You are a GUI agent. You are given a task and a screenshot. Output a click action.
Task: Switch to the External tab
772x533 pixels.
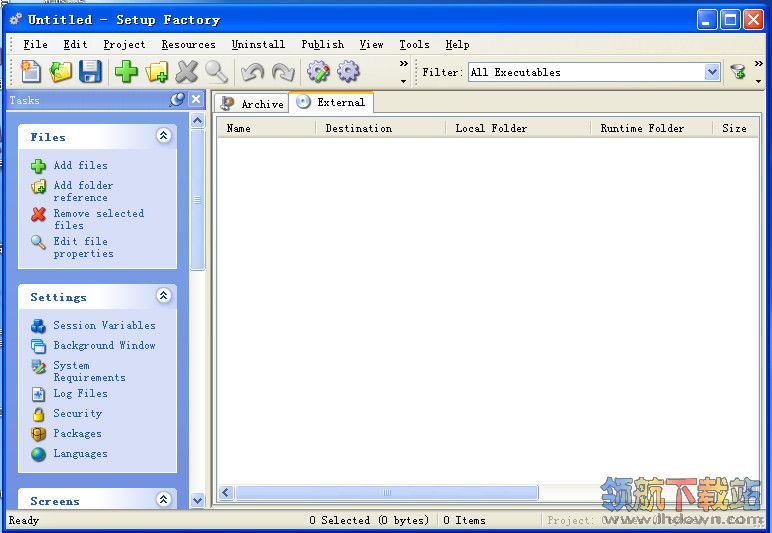tap(331, 102)
